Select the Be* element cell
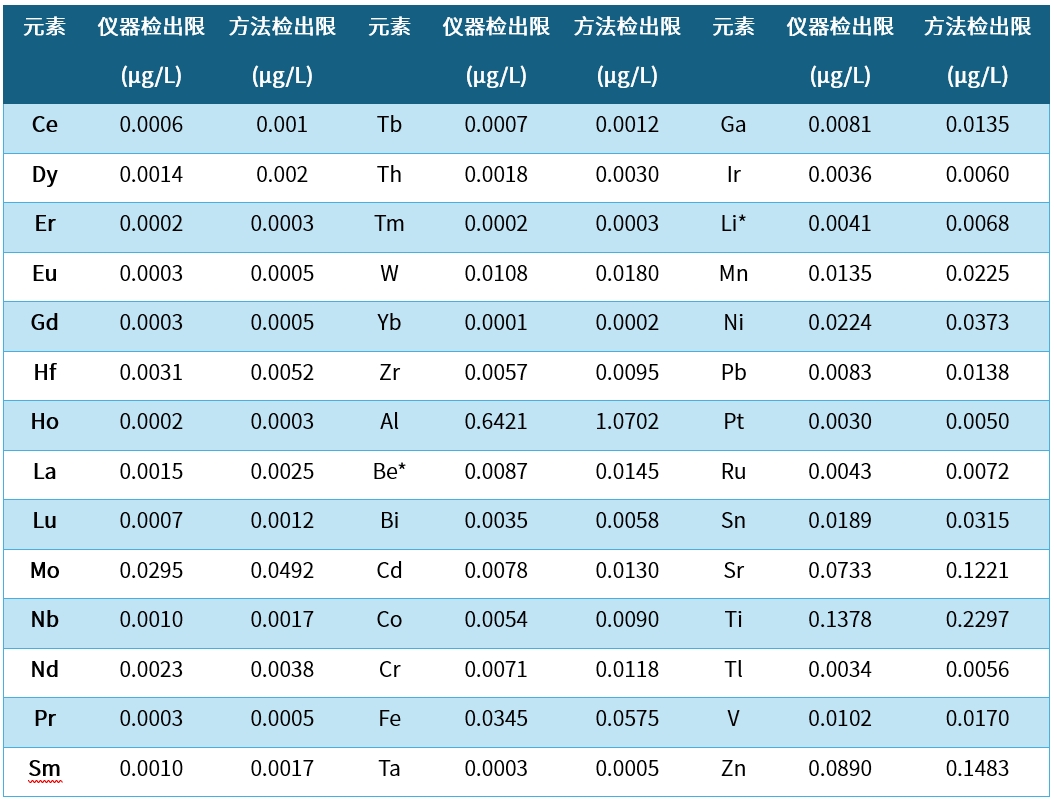 click(x=389, y=471)
